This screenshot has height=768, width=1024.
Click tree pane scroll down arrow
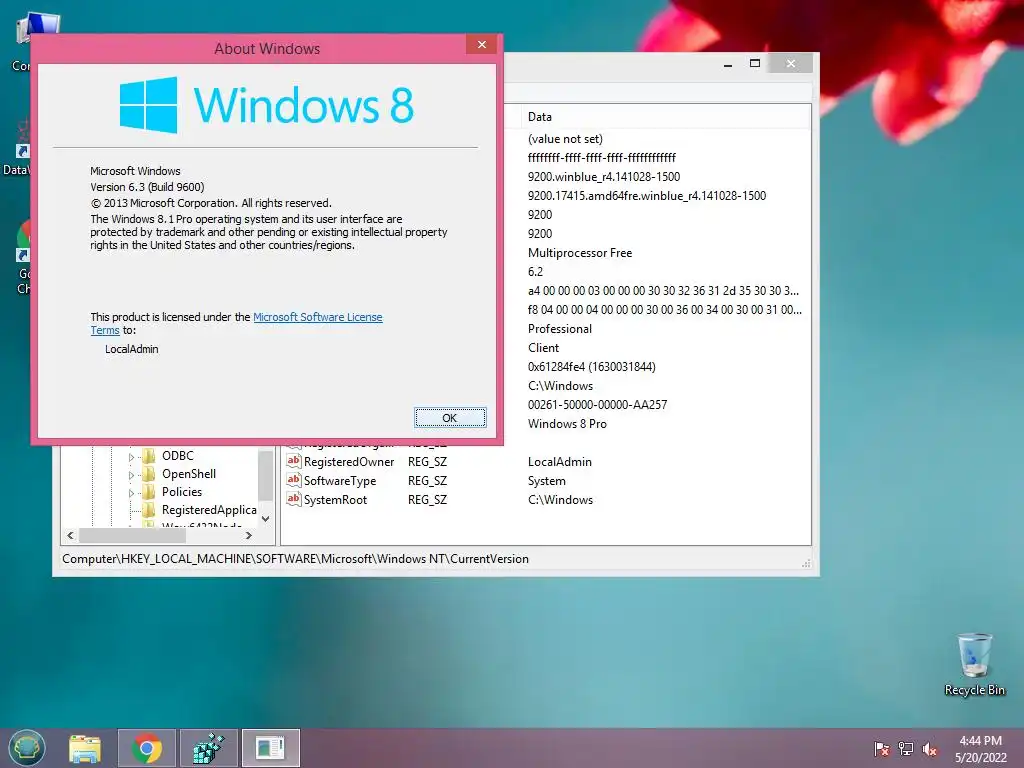(x=266, y=519)
